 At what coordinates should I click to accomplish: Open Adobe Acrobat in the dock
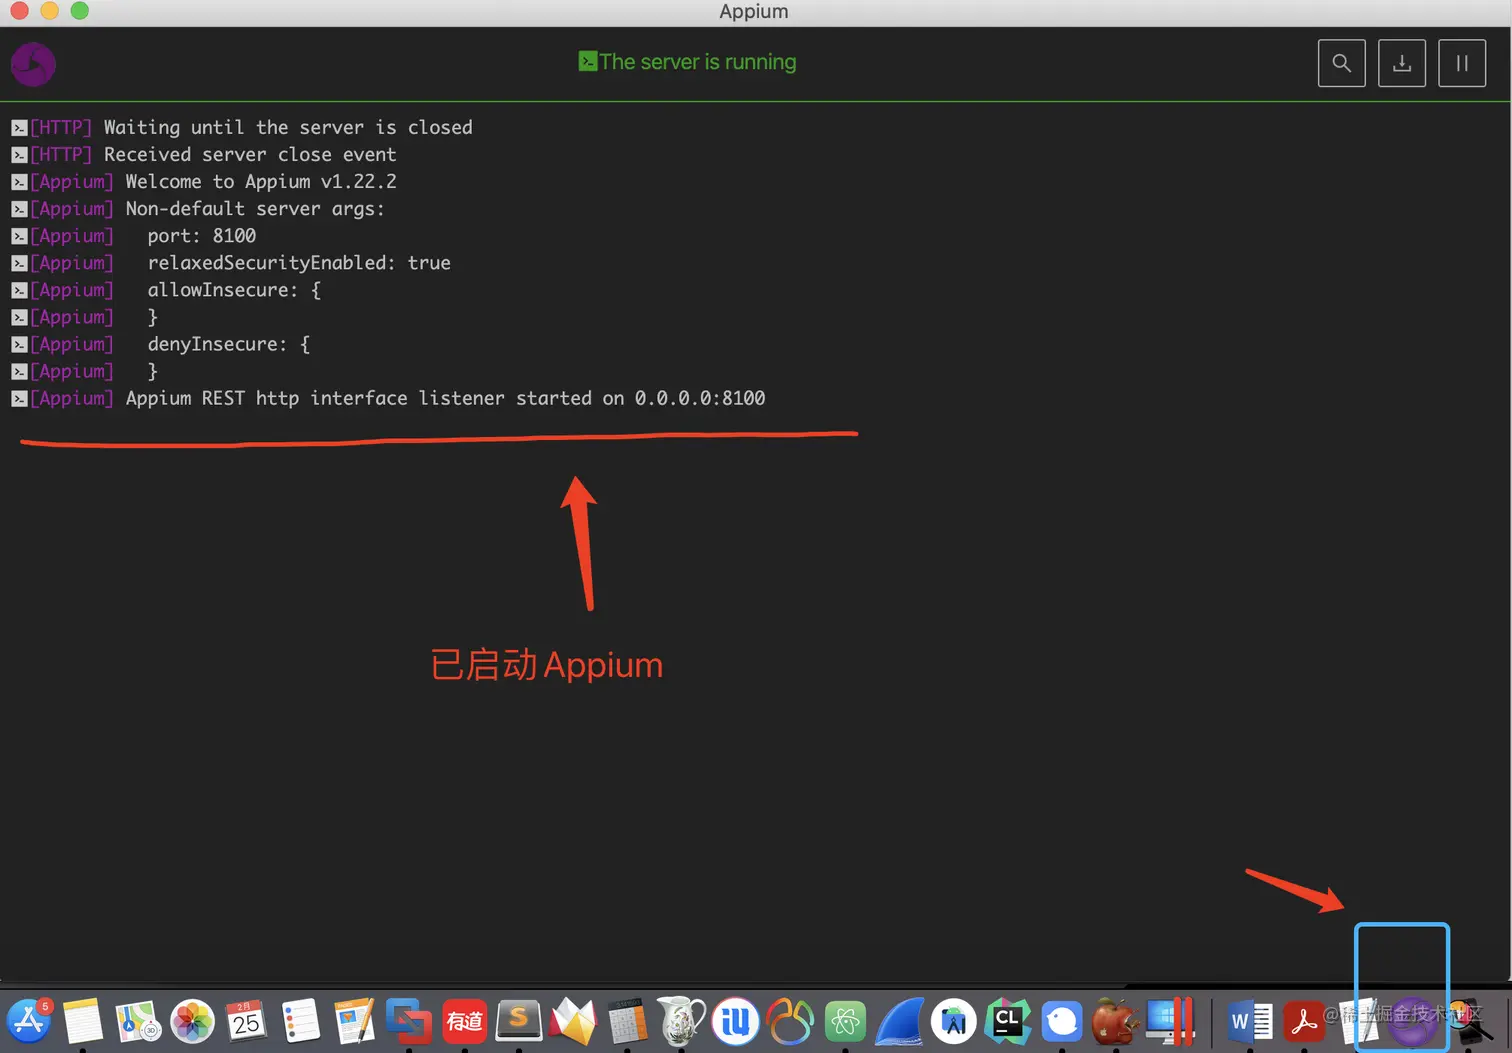click(x=1303, y=1021)
